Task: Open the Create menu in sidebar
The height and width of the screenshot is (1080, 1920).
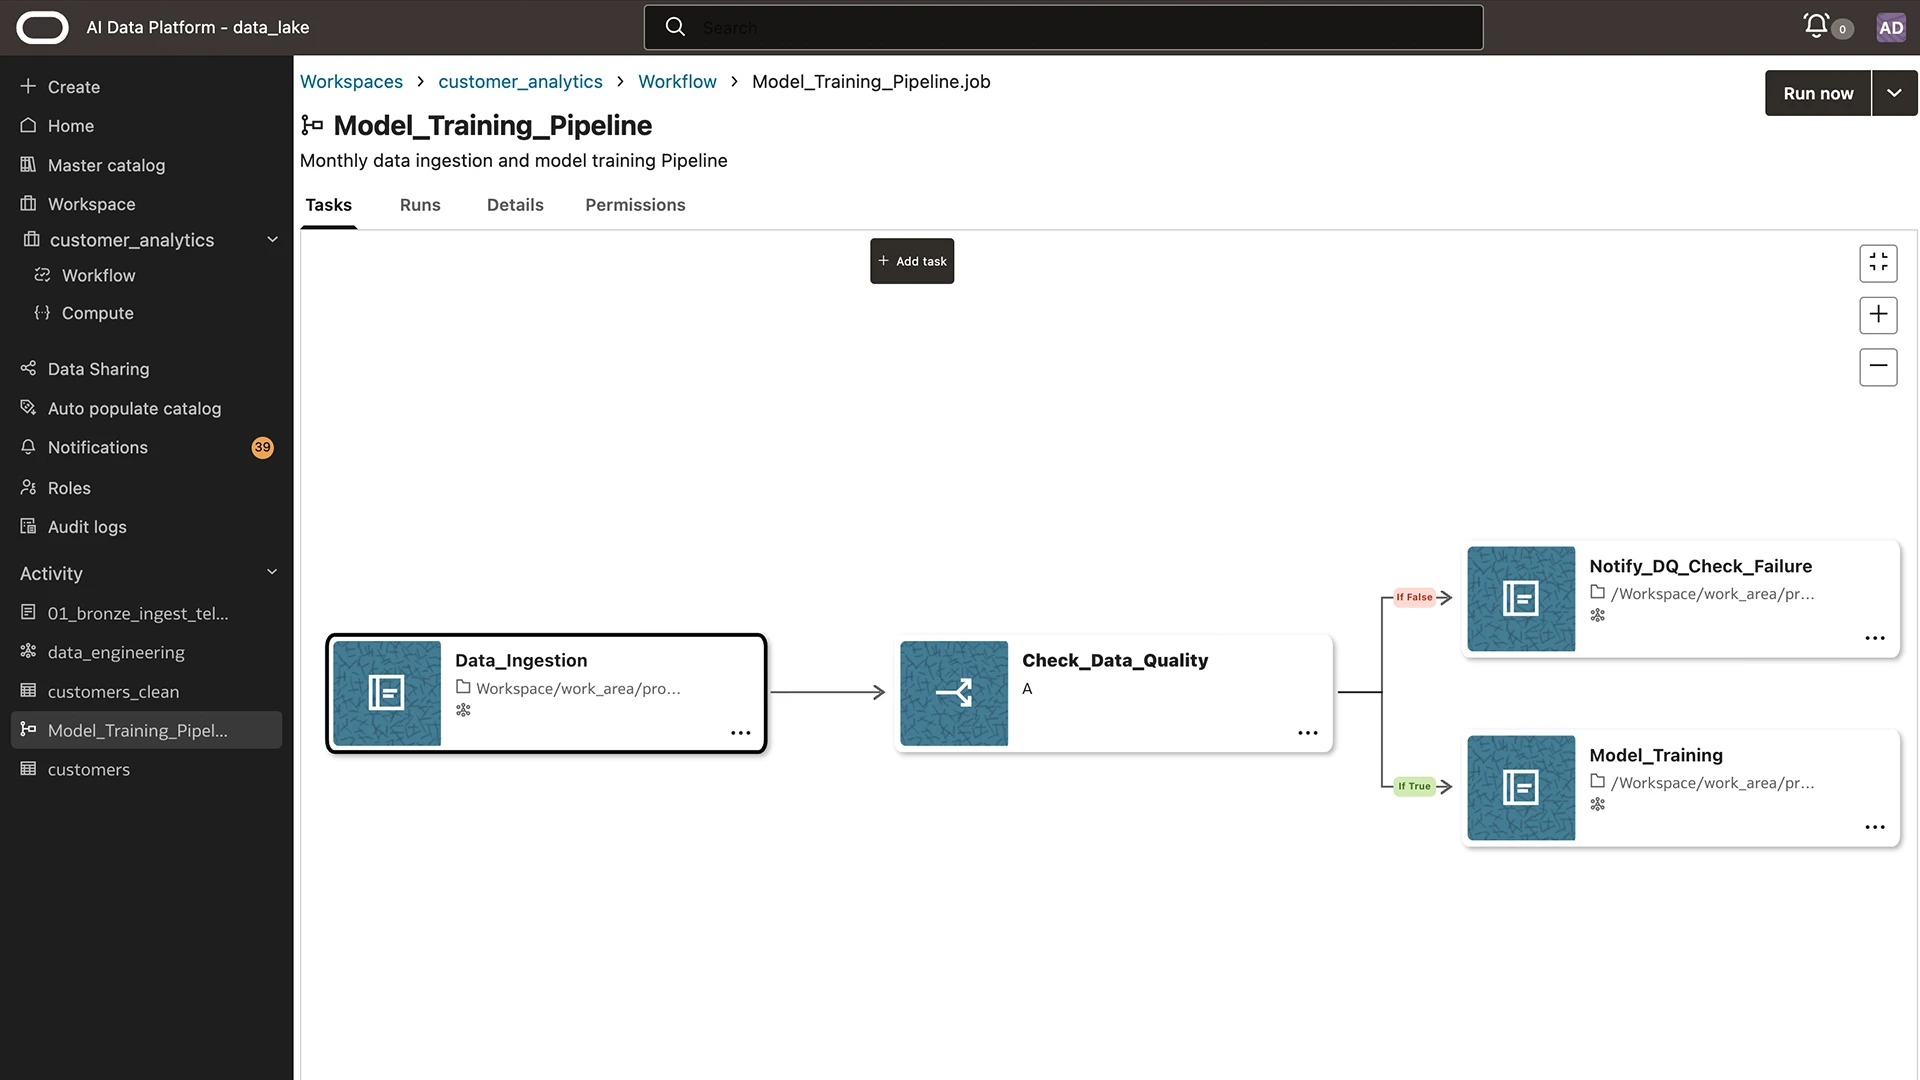Action: pyautogui.click(x=73, y=87)
